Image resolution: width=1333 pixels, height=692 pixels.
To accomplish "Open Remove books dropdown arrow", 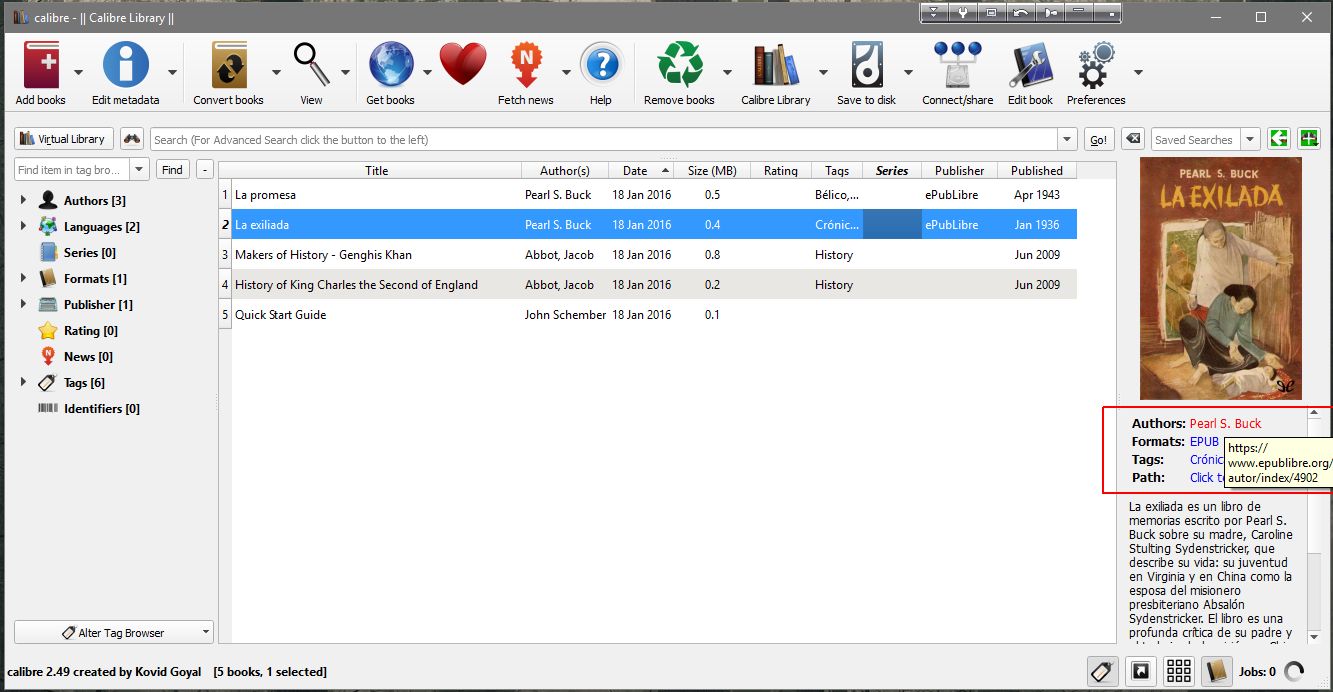I will [727, 72].
